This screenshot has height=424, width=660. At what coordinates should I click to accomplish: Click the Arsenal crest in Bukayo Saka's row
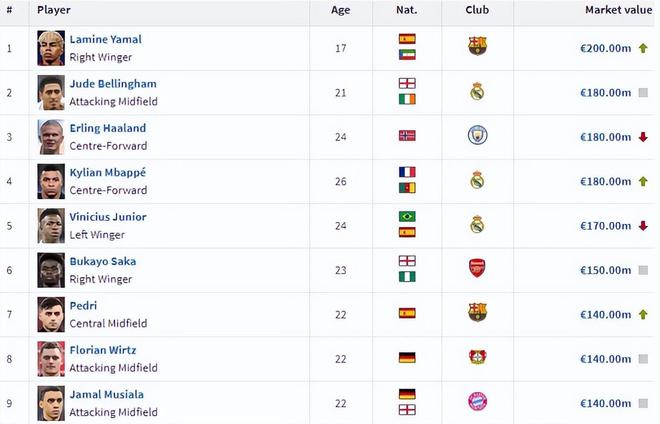(x=477, y=268)
